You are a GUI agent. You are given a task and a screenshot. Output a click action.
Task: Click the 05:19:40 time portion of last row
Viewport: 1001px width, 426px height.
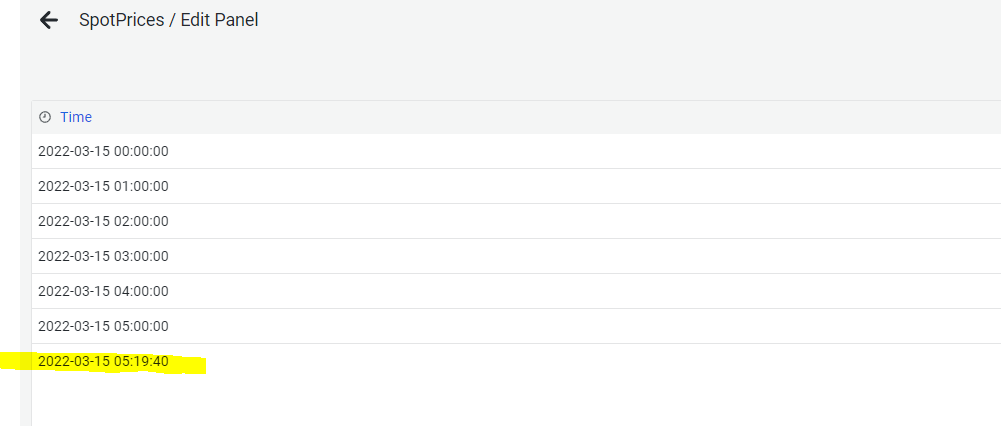tap(141, 361)
